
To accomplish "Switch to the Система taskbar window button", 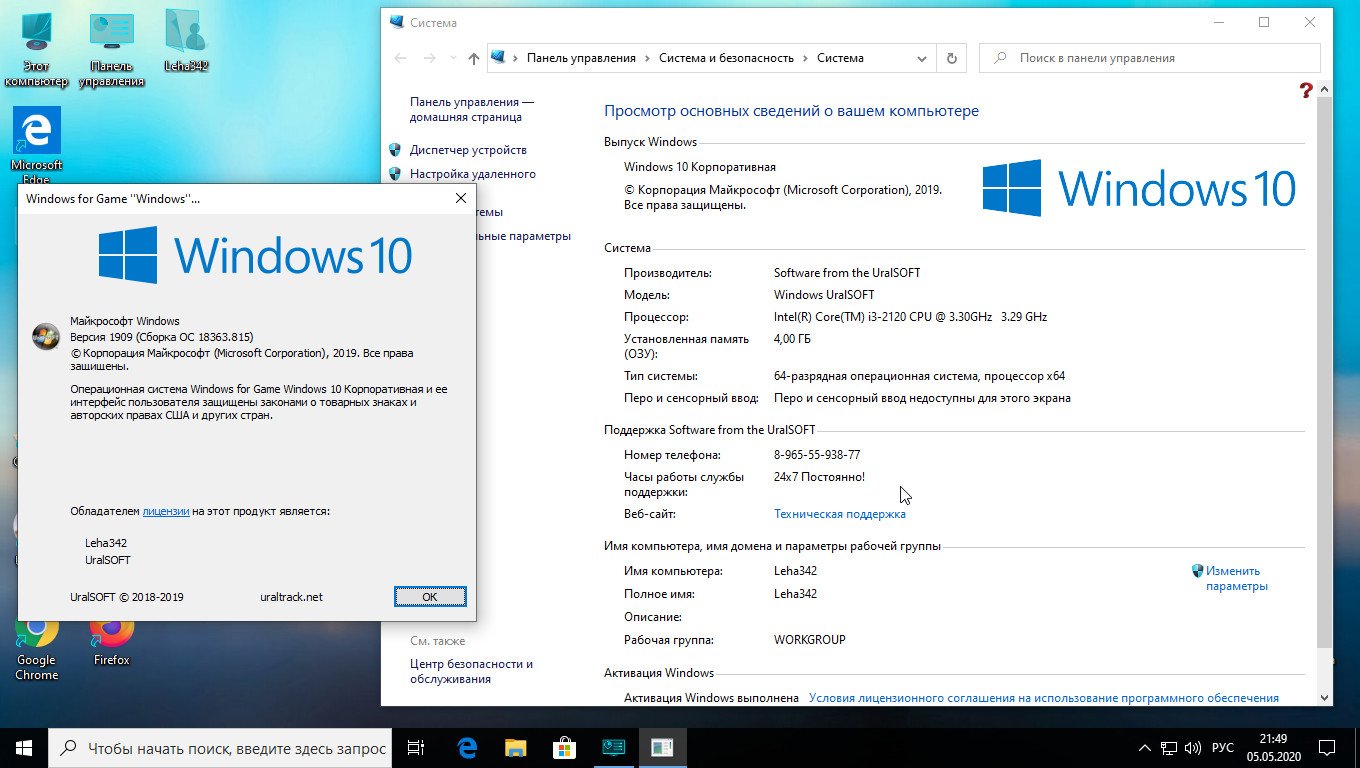I will (x=613, y=747).
